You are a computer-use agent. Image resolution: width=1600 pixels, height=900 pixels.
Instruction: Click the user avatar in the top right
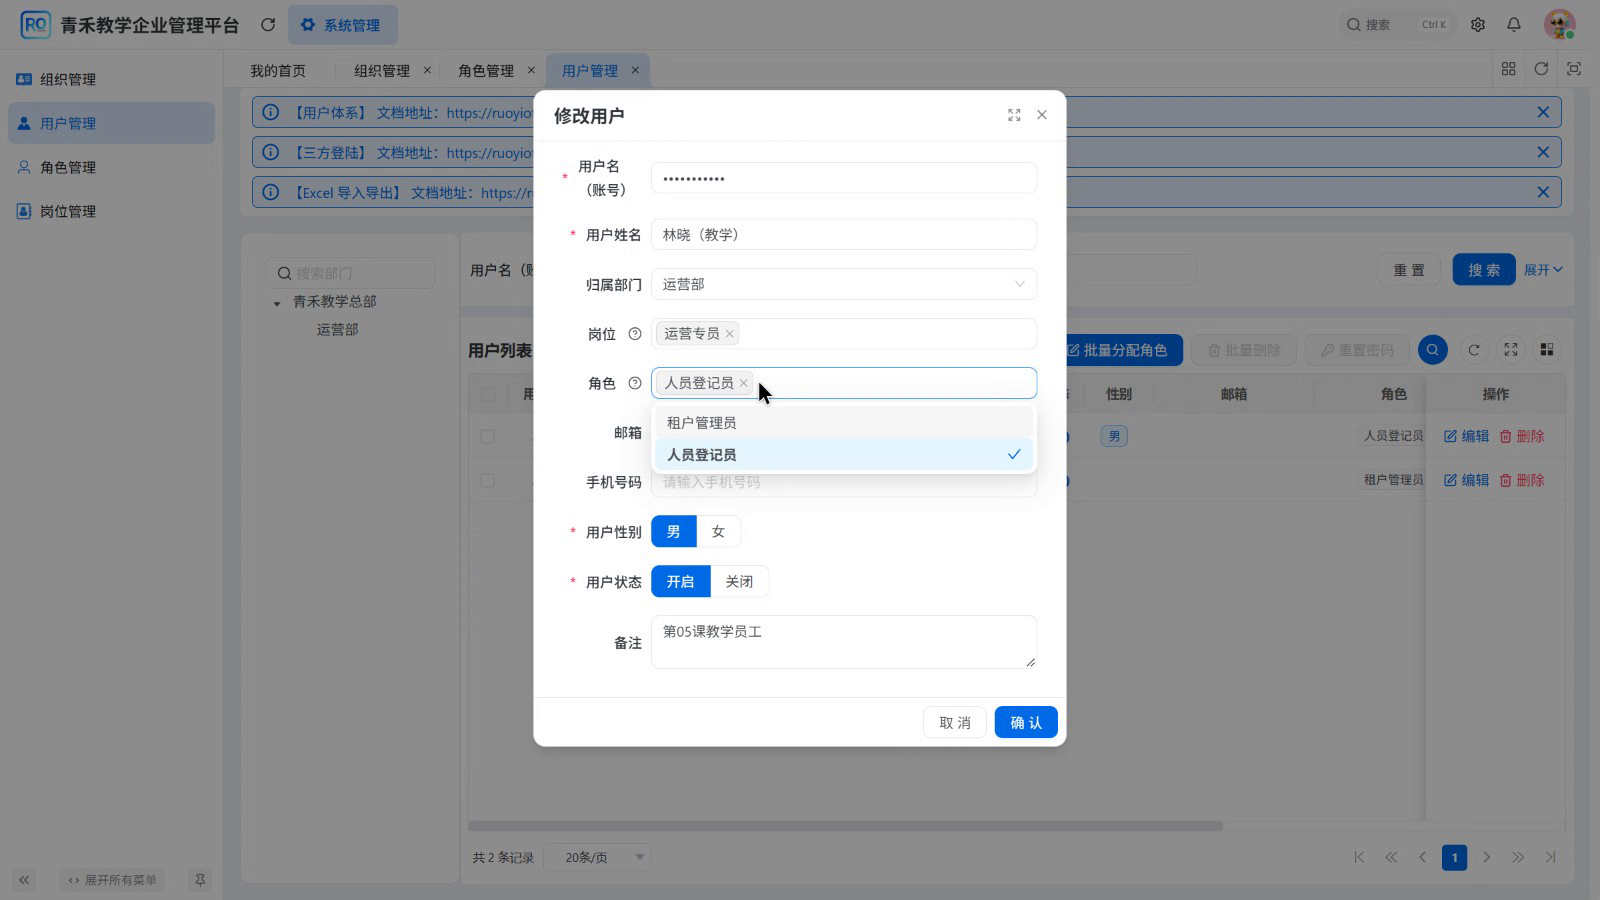[1559, 25]
